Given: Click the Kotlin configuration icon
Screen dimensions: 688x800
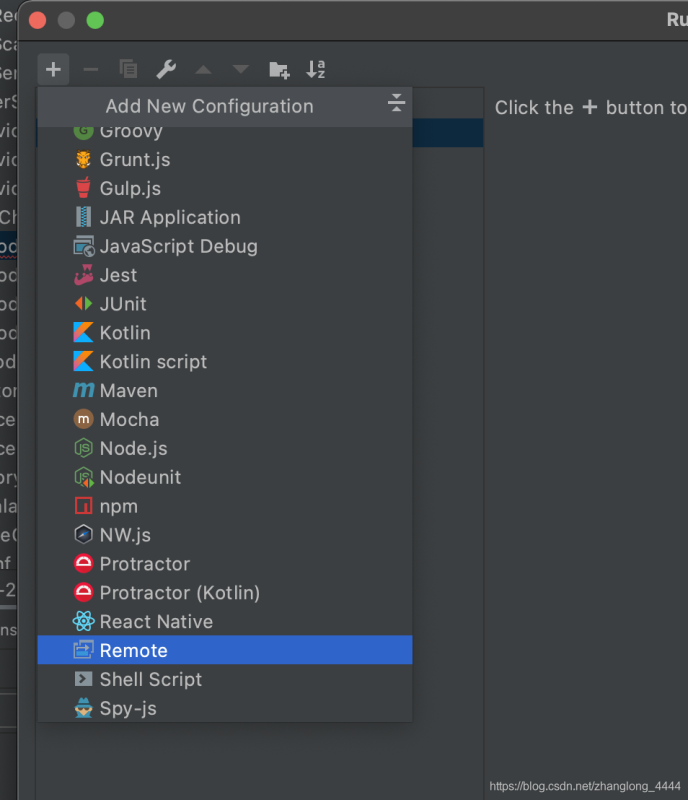Looking at the screenshot, I should tap(82, 333).
